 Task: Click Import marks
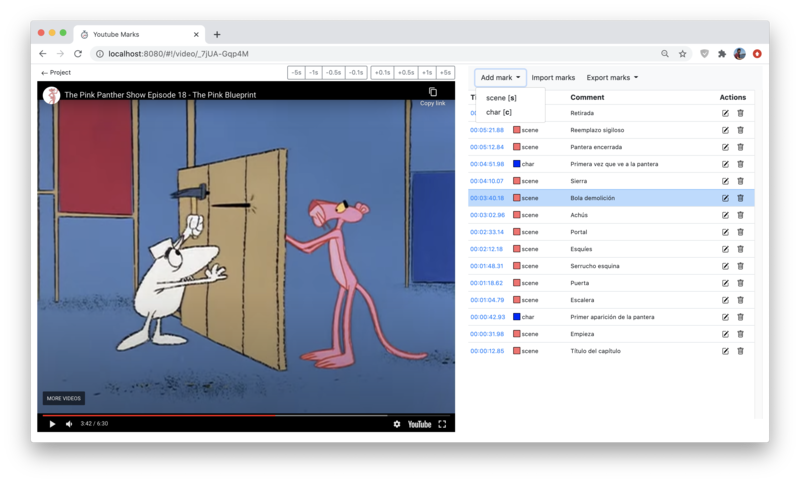(553, 78)
